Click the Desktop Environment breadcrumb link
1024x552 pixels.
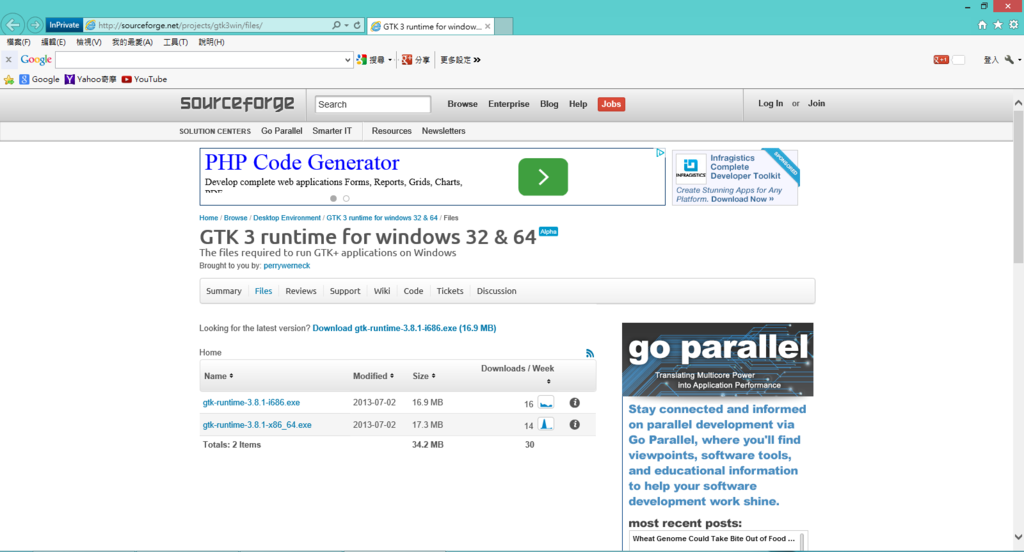(287, 218)
